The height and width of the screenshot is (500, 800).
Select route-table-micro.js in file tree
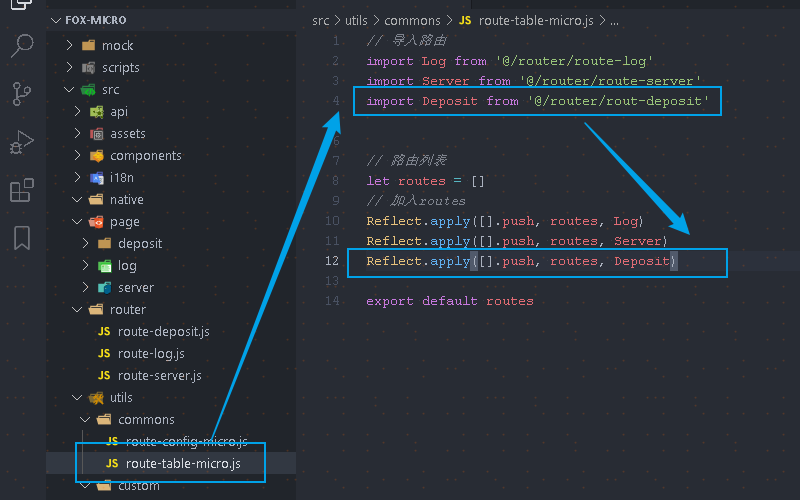point(182,464)
